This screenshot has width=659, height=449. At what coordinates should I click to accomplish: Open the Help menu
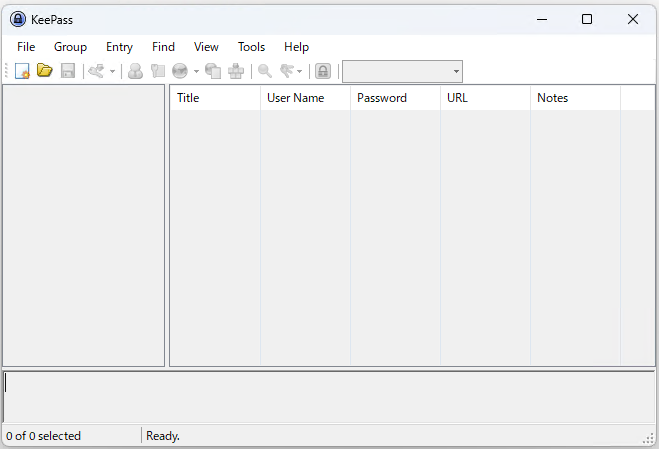click(x=296, y=47)
